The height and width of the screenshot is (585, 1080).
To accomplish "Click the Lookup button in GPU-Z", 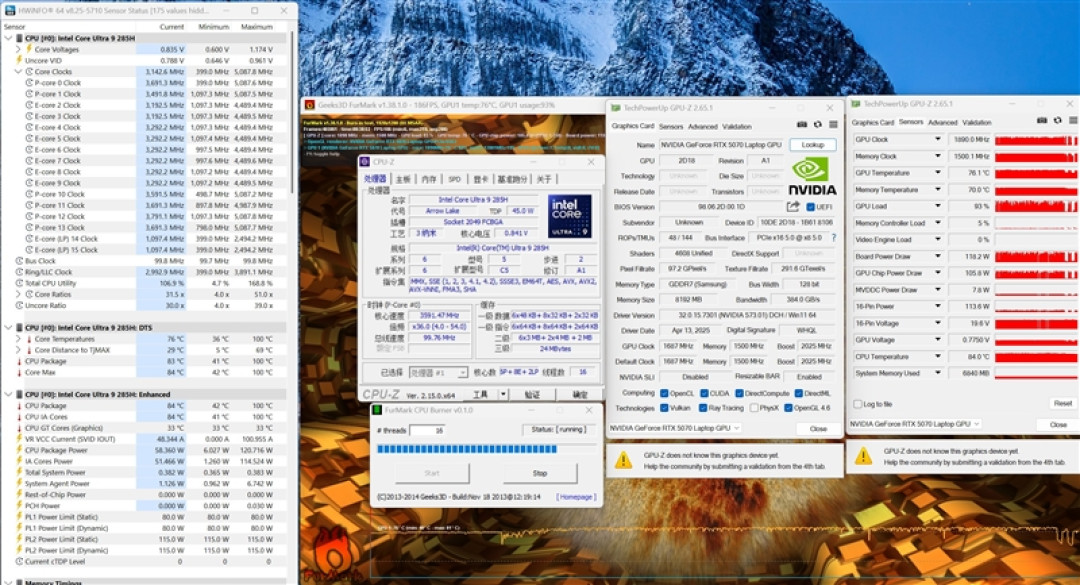I will point(813,145).
